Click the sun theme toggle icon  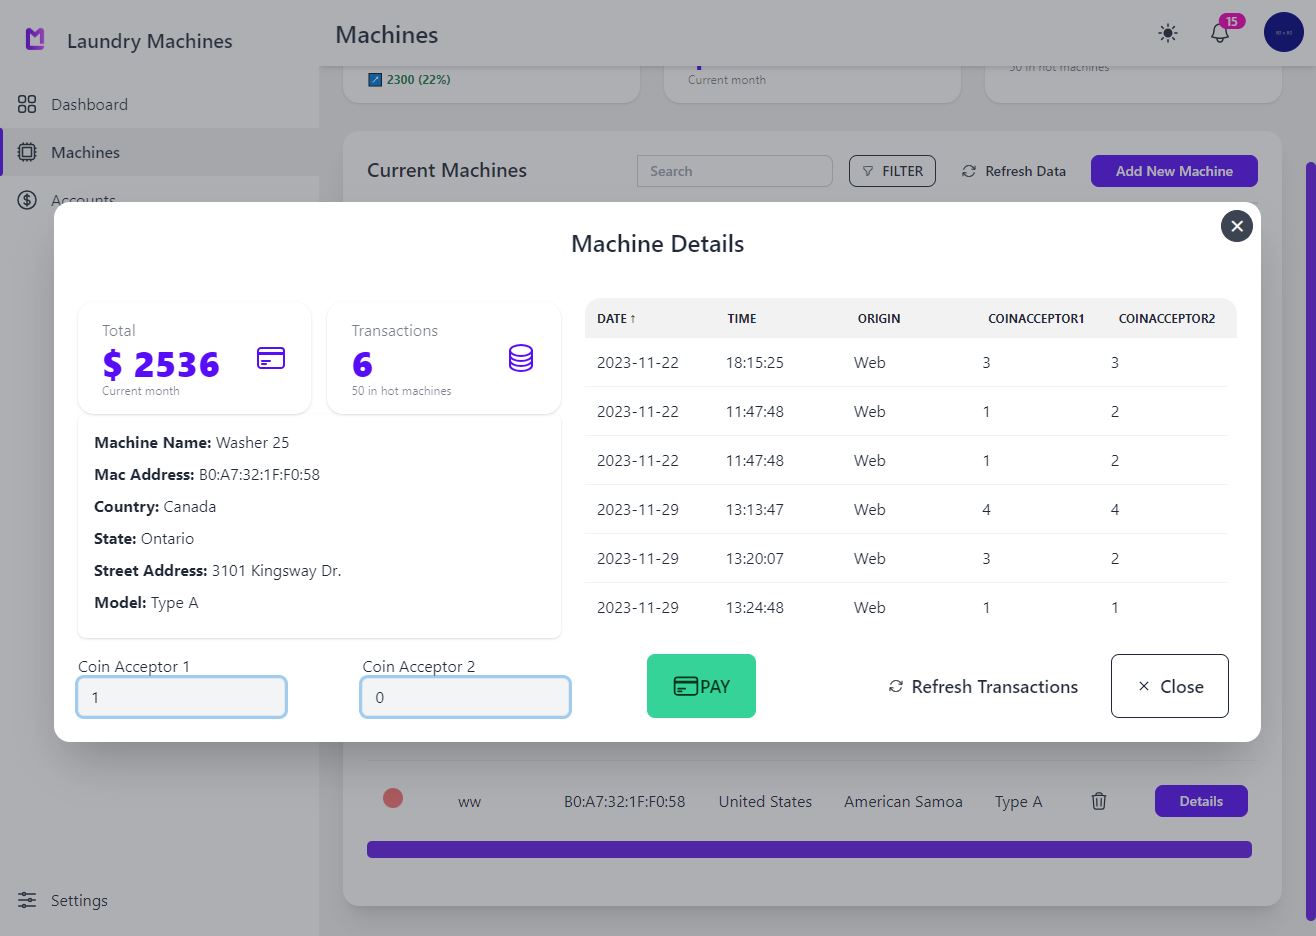click(x=1167, y=33)
